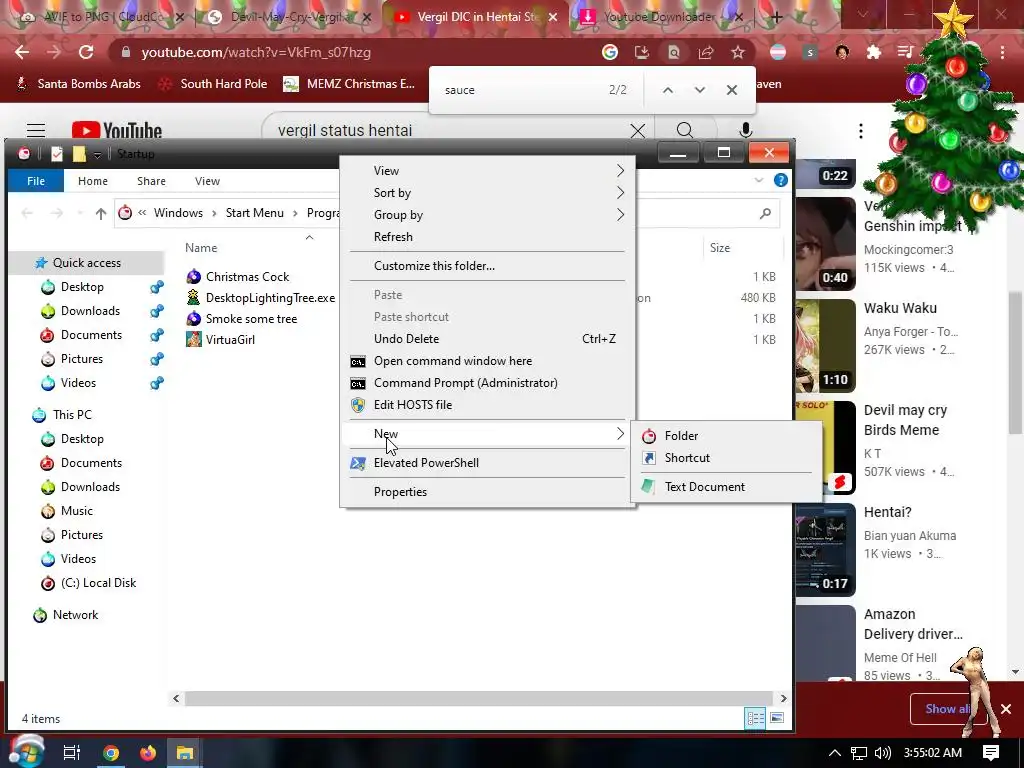Open the Share ribbon tab
The image size is (1024, 768).
point(152,181)
